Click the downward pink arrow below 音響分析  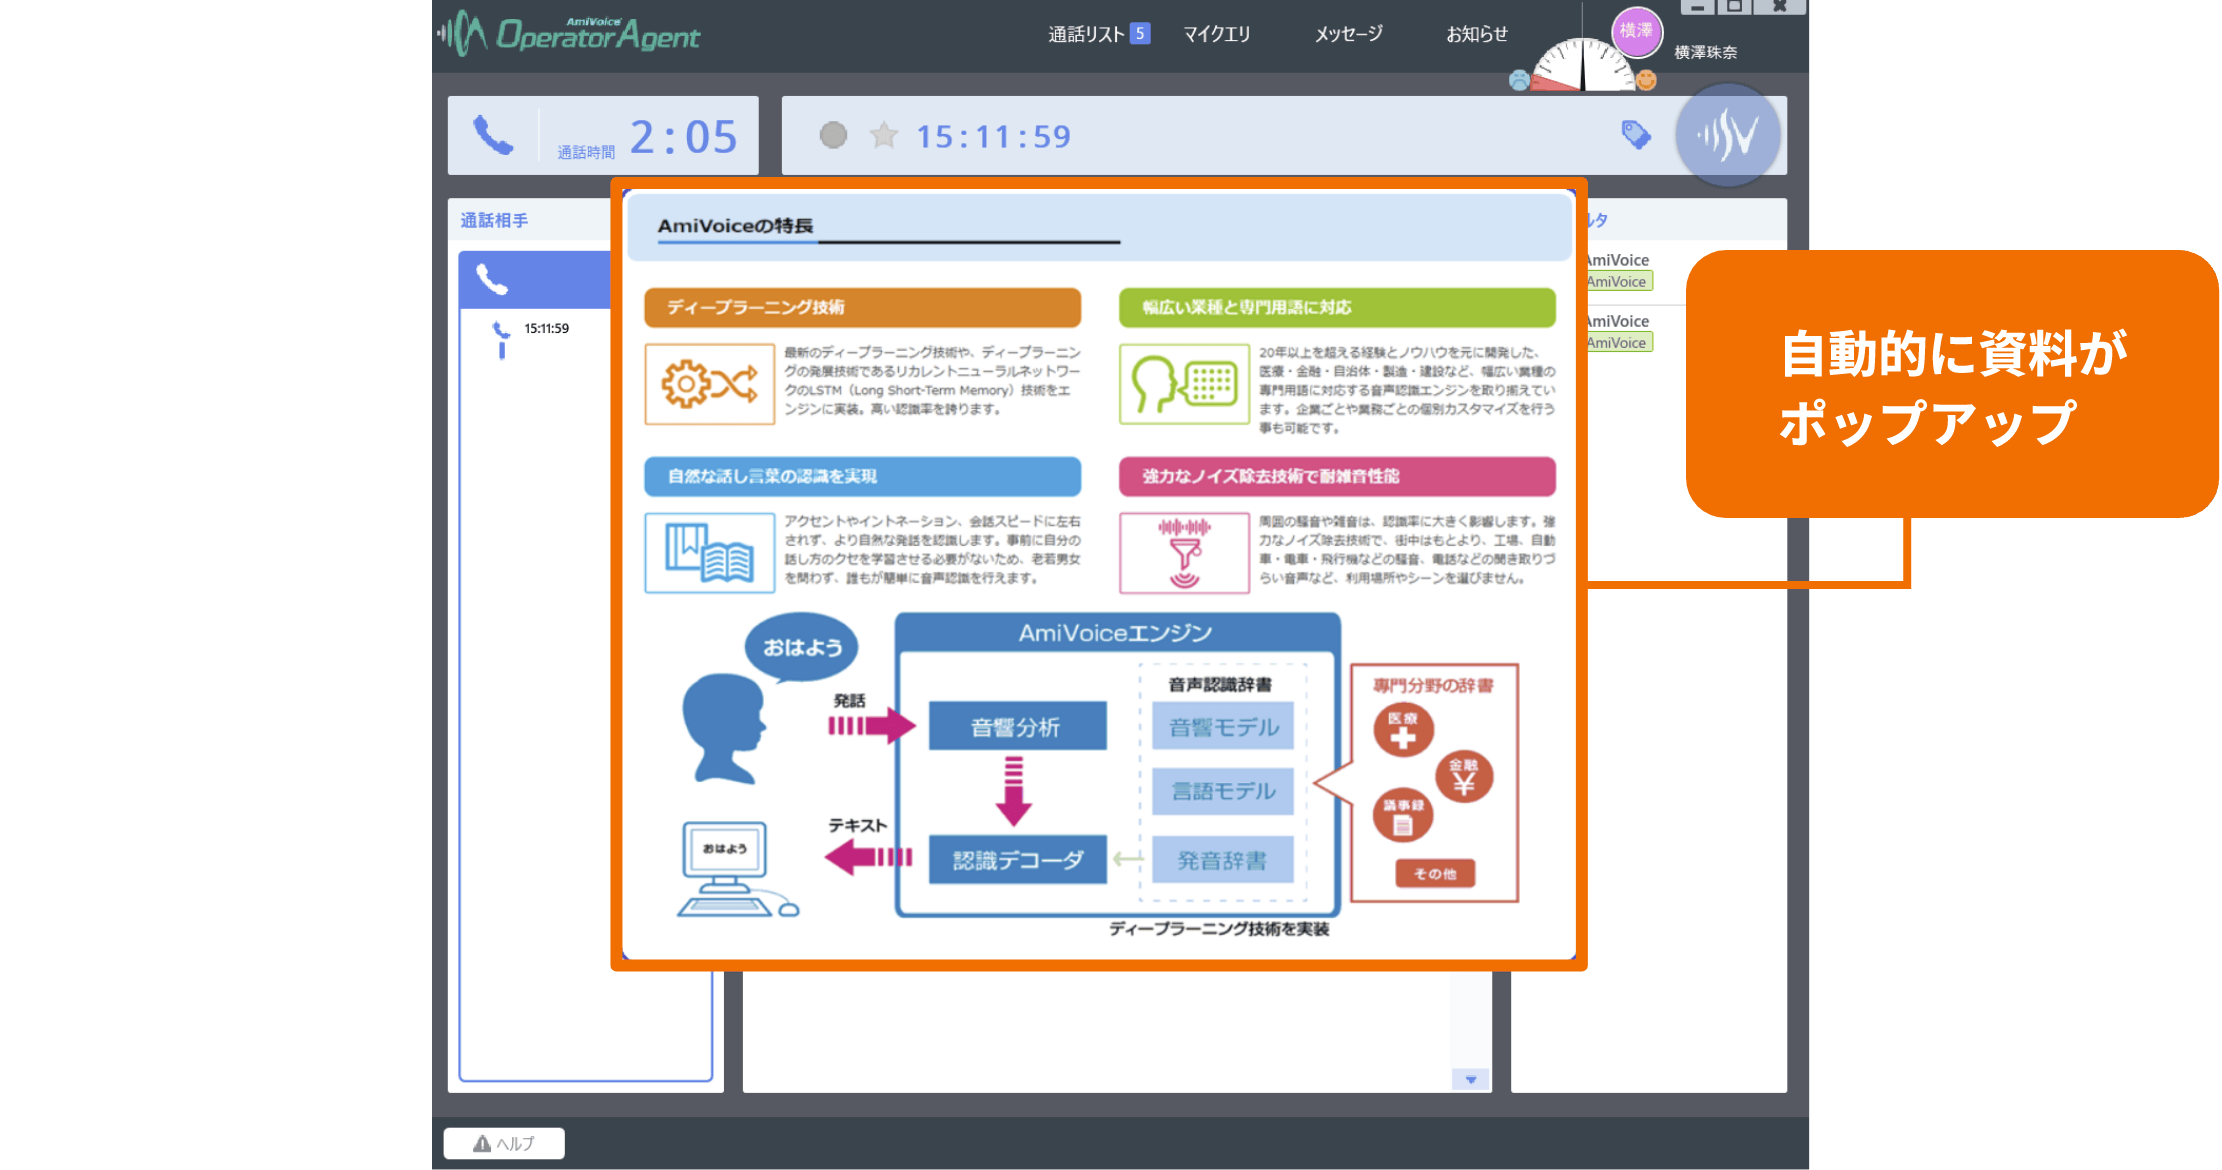tap(1014, 791)
